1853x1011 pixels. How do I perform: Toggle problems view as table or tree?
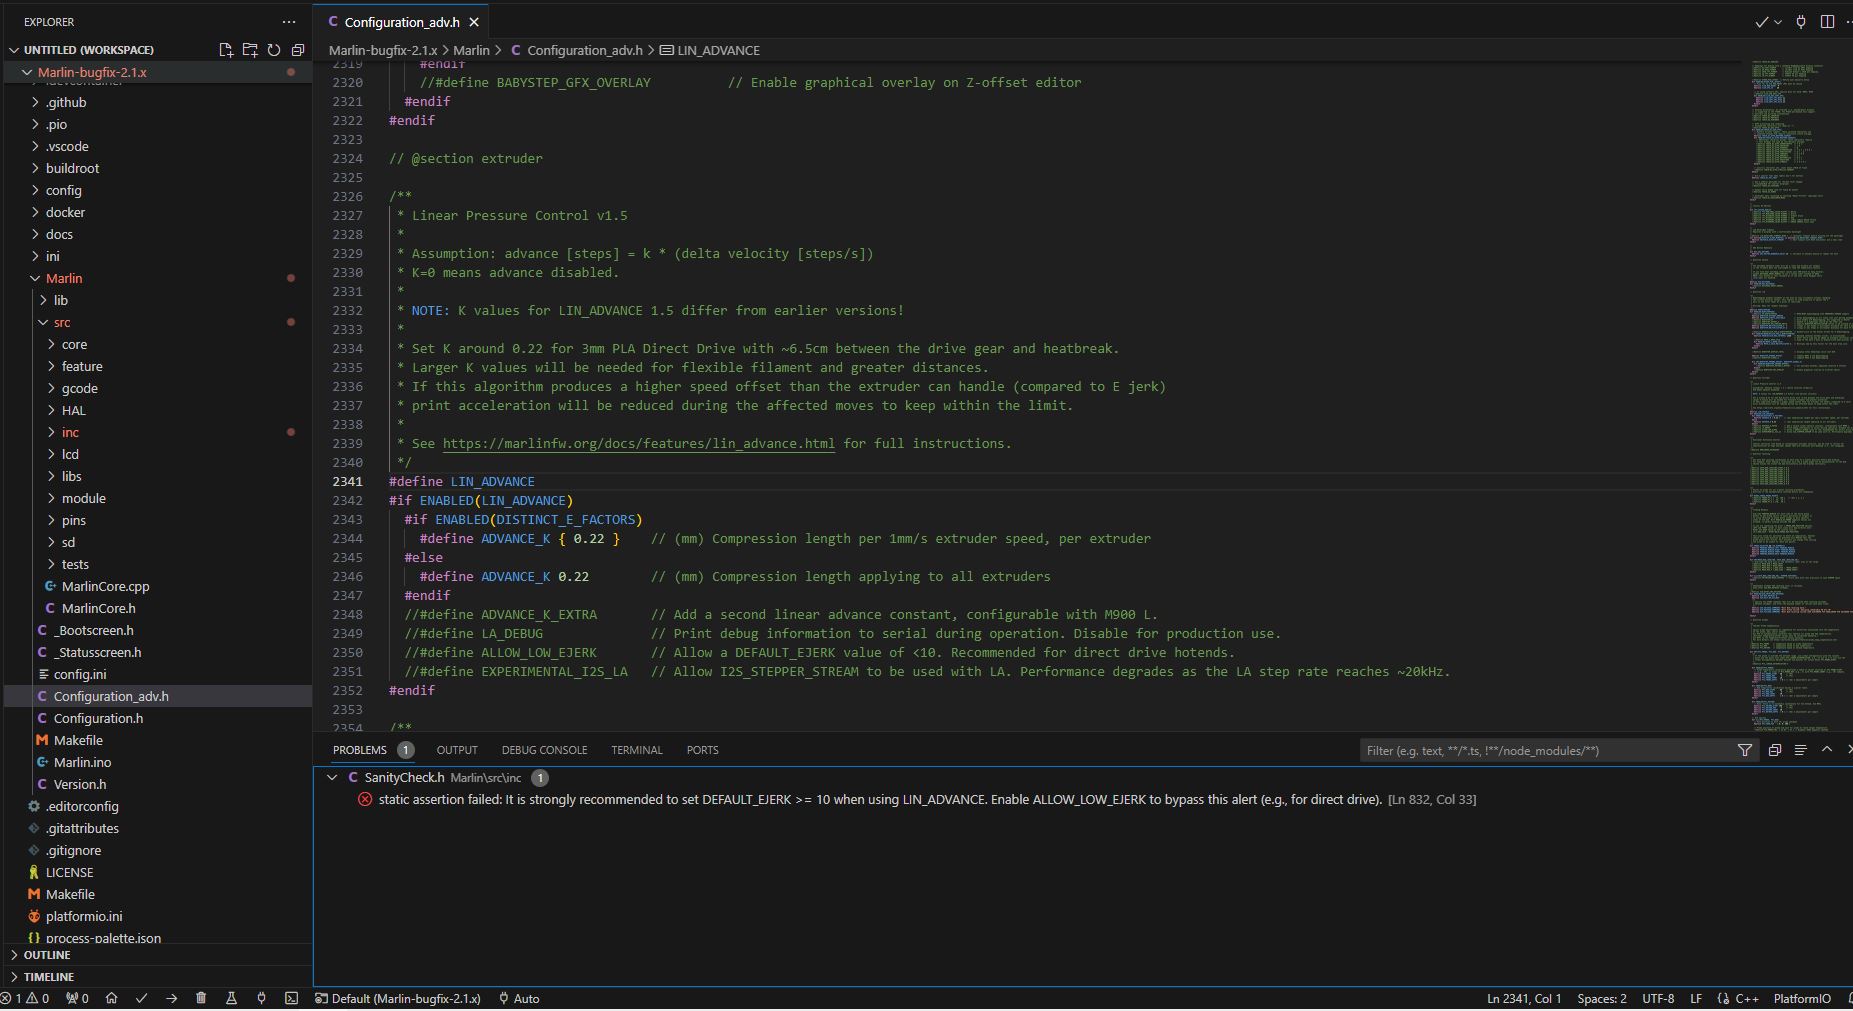pos(1800,750)
